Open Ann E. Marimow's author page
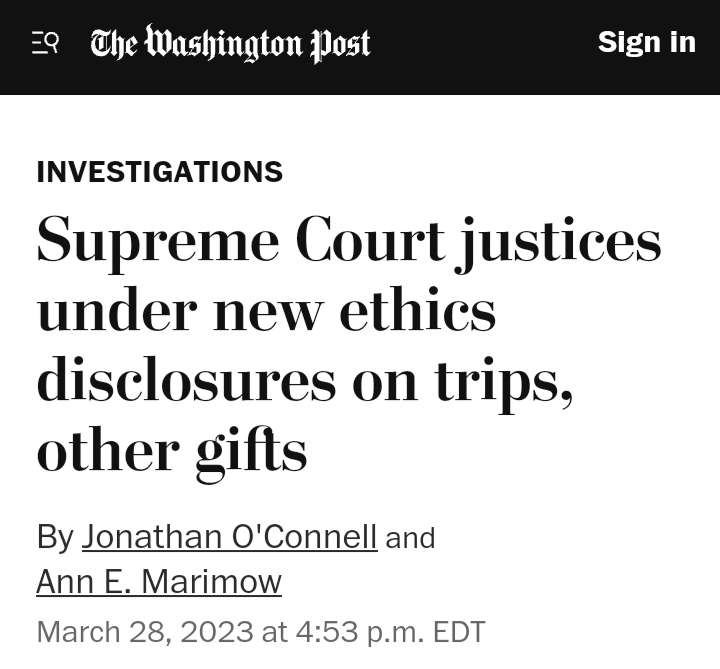The image size is (720, 669). pos(159,581)
